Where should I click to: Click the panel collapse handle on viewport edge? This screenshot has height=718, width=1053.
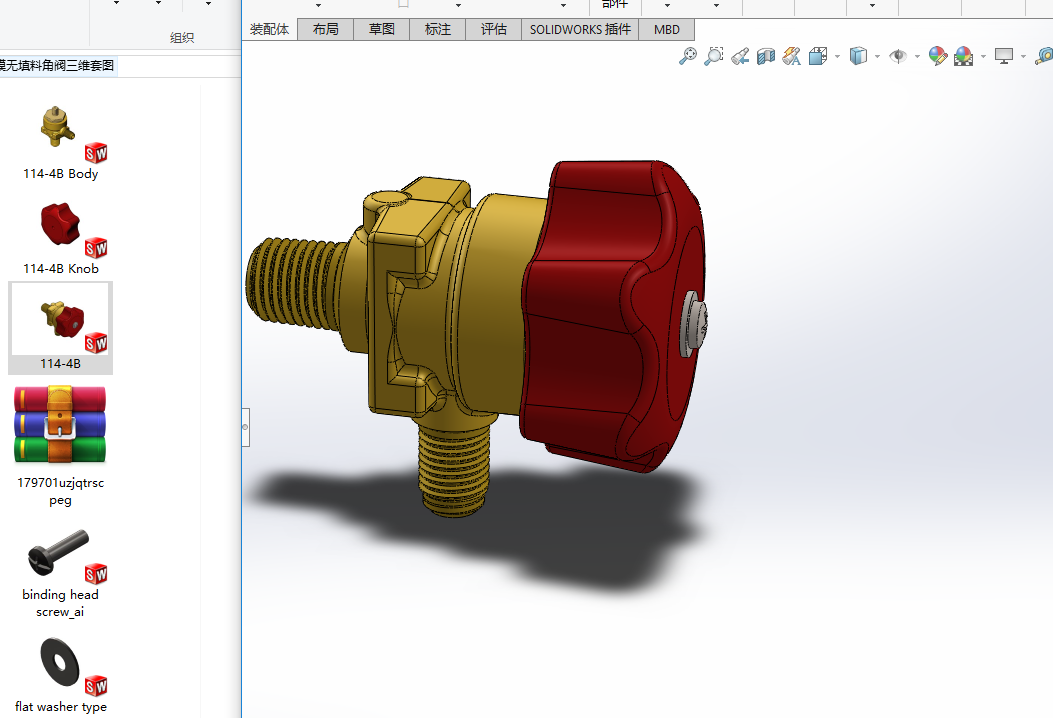(x=246, y=427)
